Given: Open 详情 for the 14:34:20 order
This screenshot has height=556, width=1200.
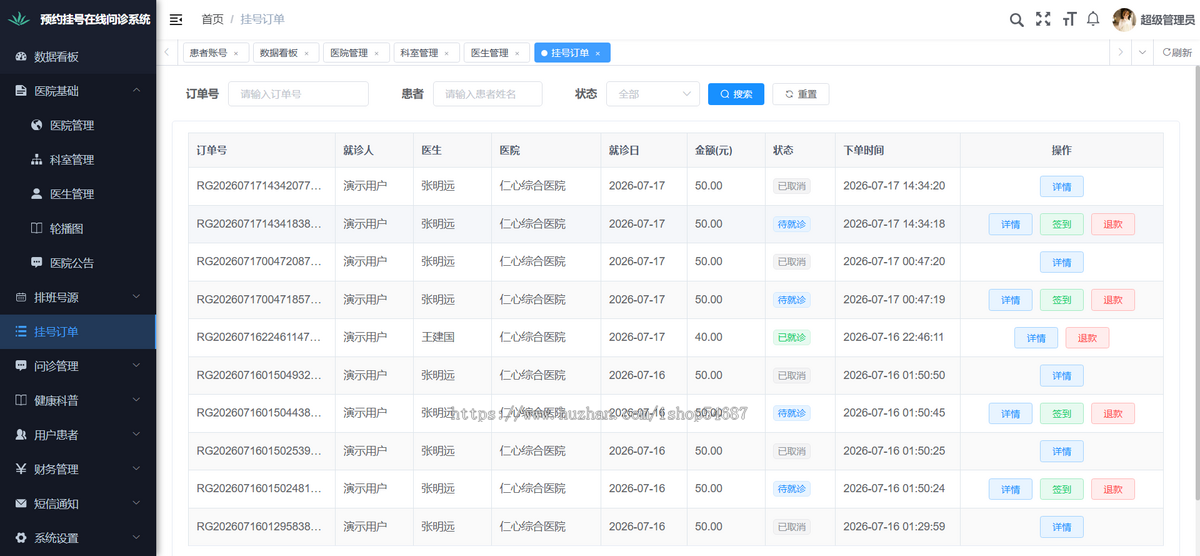Looking at the screenshot, I should [x=1062, y=186].
